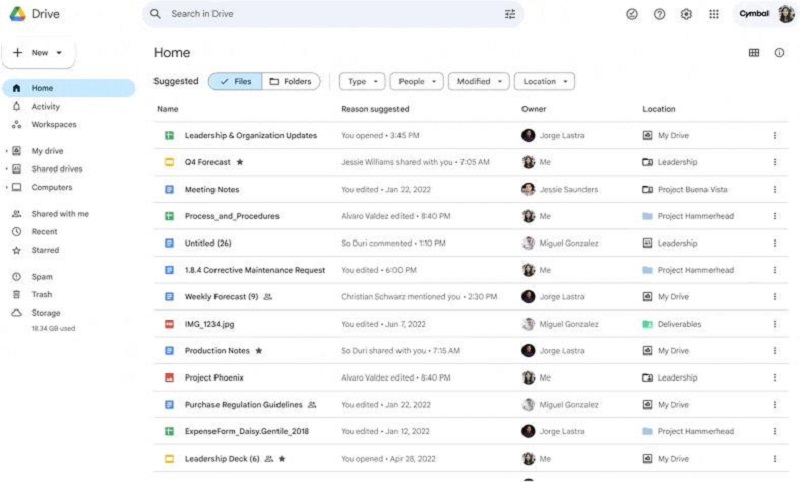Open 1.8.4 Corrective Maintenance Request file
800x482 pixels.
pos(255,270)
